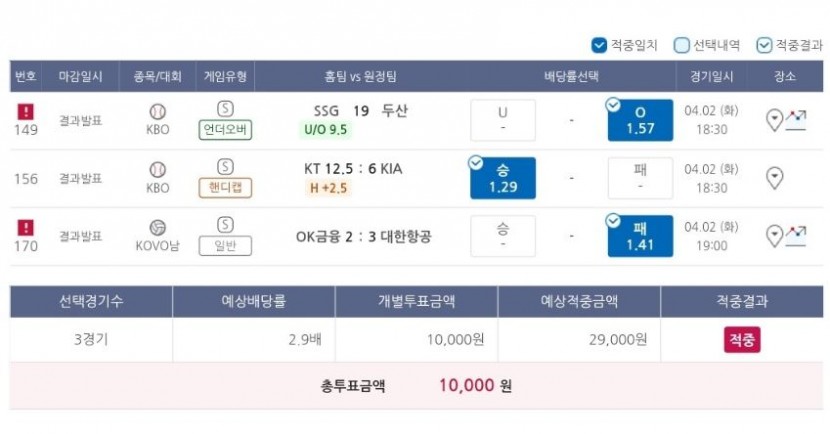Select the 패 1.41 odds for OK금융 match
Viewport: 830px width, 434px height.
[640, 236]
